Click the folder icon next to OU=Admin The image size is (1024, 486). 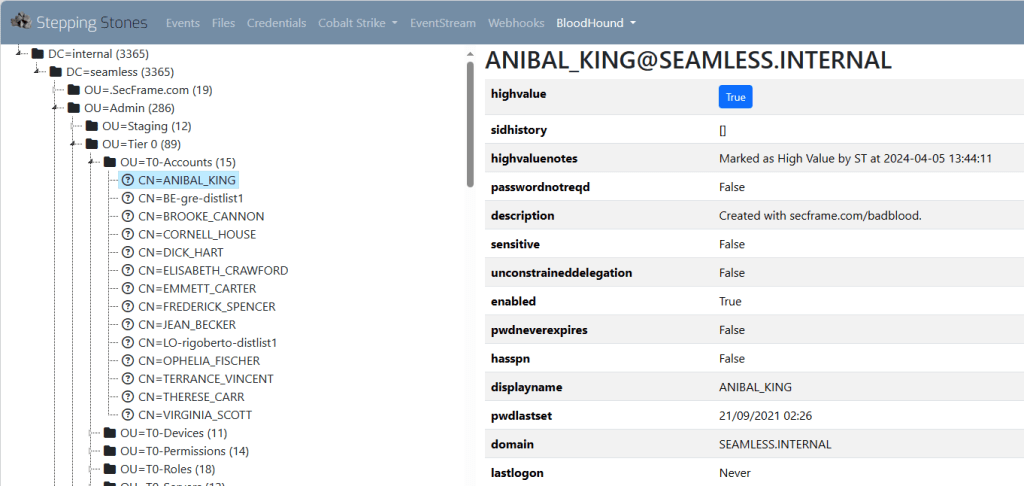pyautogui.click(x=74, y=108)
